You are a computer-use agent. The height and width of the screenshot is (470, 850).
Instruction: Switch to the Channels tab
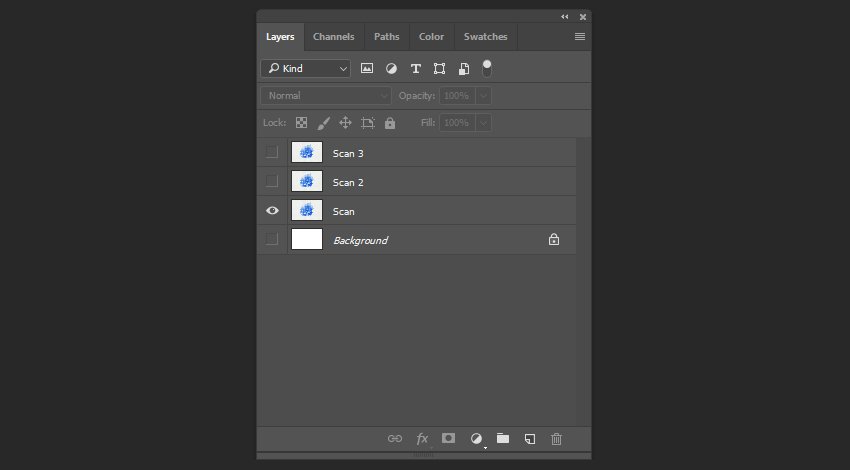(333, 37)
